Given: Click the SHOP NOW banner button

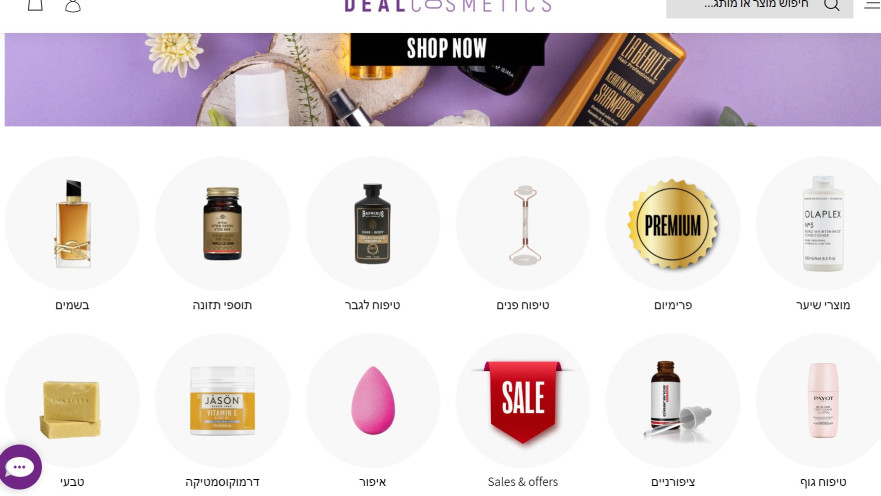Looking at the screenshot, I should click(447, 49).
